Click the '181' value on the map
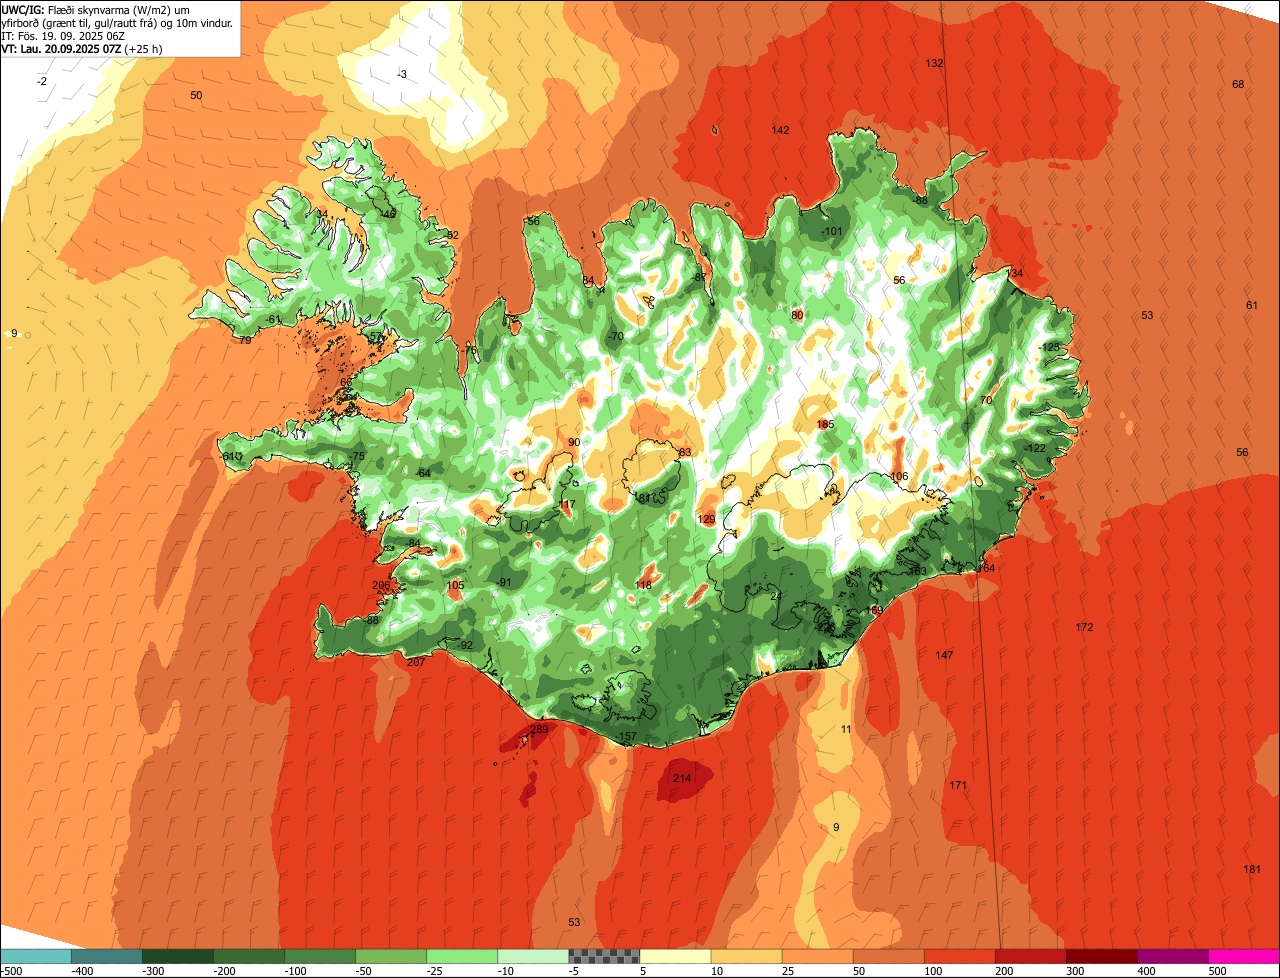1280x978 pixels. tap(1252, 869)
